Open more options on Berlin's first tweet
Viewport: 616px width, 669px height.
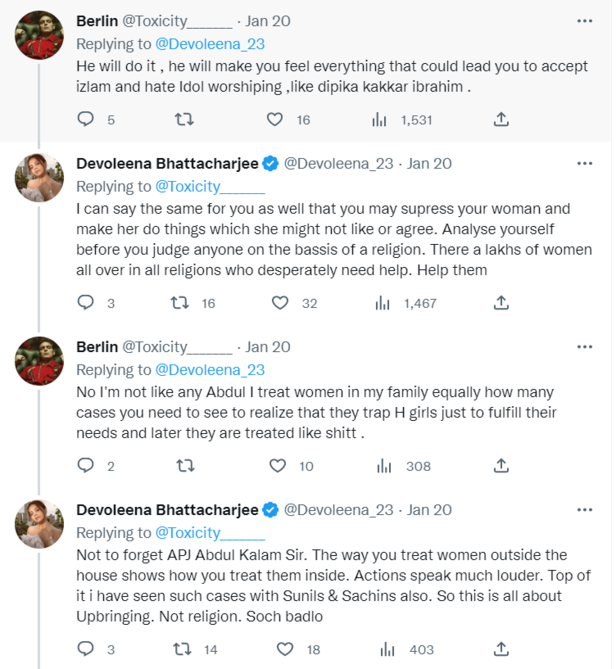pyautogui.click(x=585, y=21)
